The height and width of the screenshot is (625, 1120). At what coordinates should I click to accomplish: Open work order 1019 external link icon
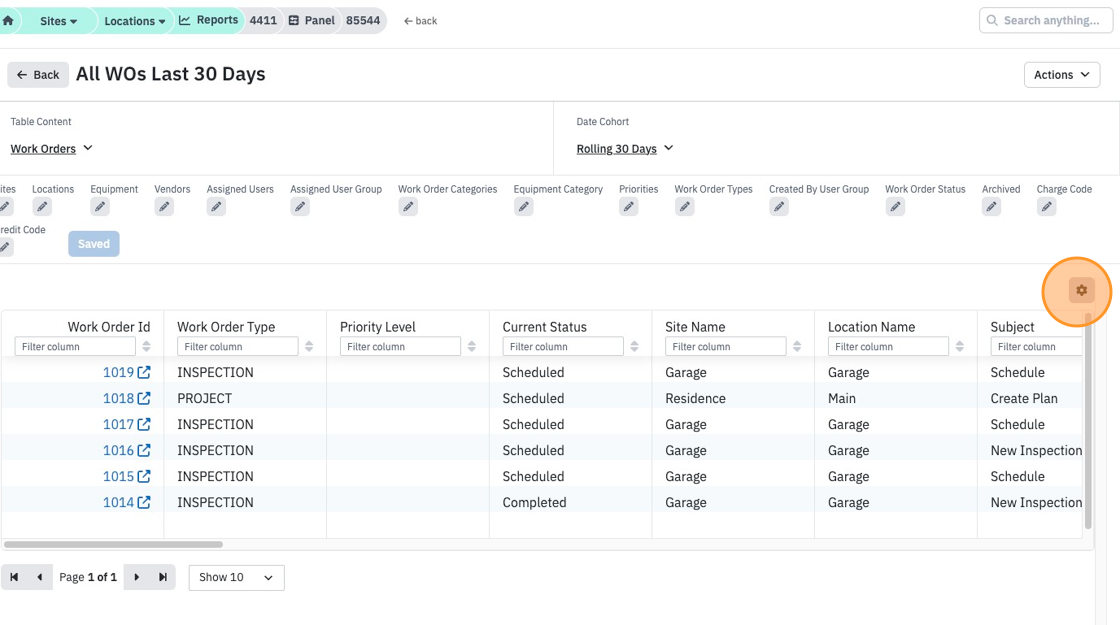tap(144, 372)
